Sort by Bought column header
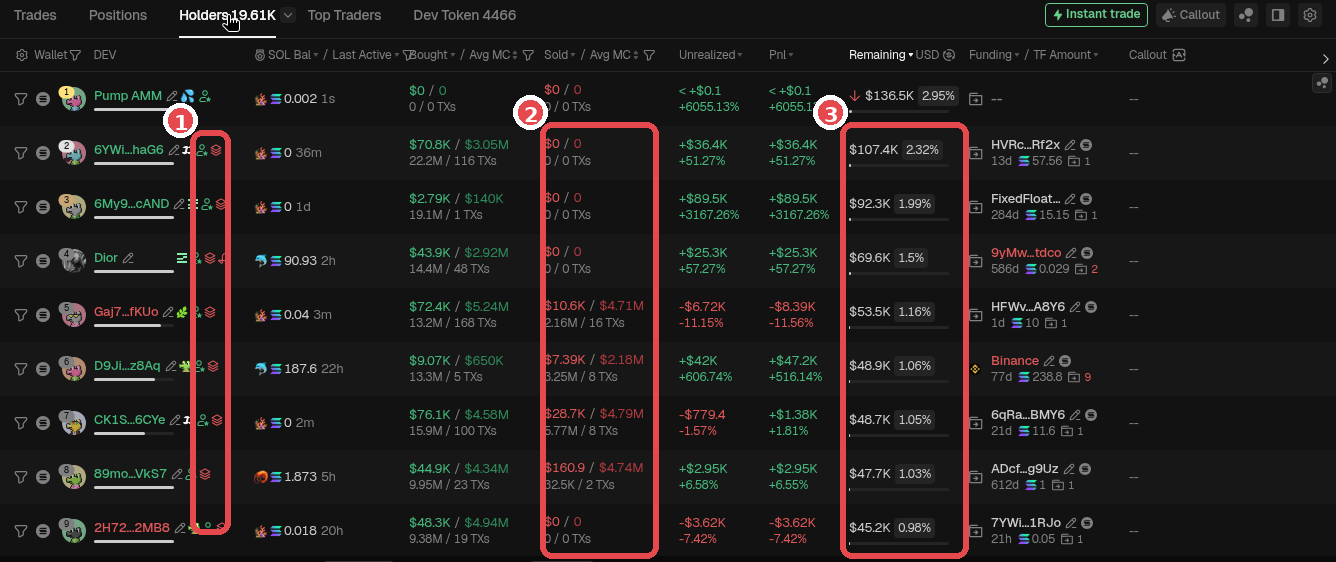1336x562 pixels. [x=432, y=55]
